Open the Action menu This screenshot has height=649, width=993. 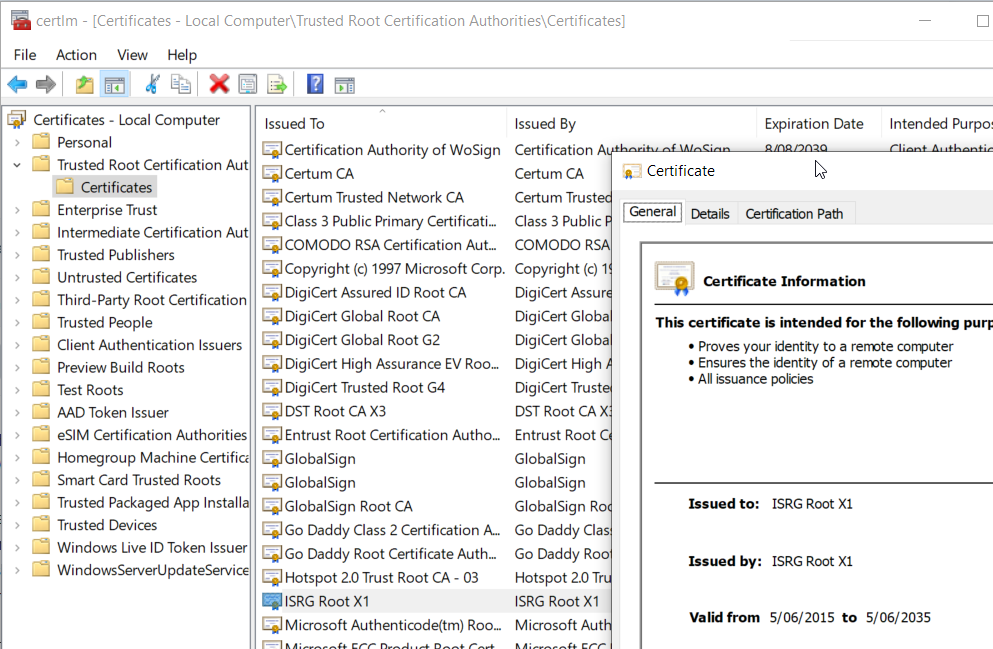click(x=76, y=55)
